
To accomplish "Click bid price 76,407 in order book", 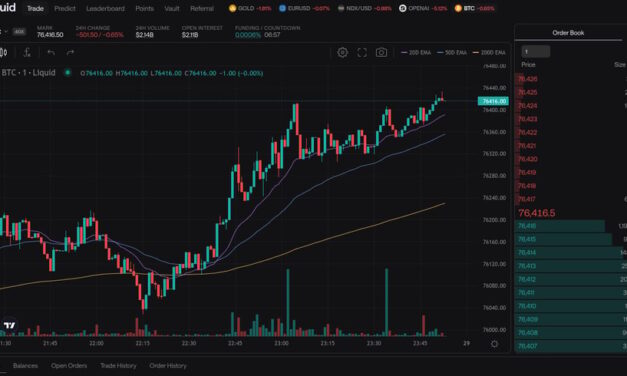I will coord(527,346).
